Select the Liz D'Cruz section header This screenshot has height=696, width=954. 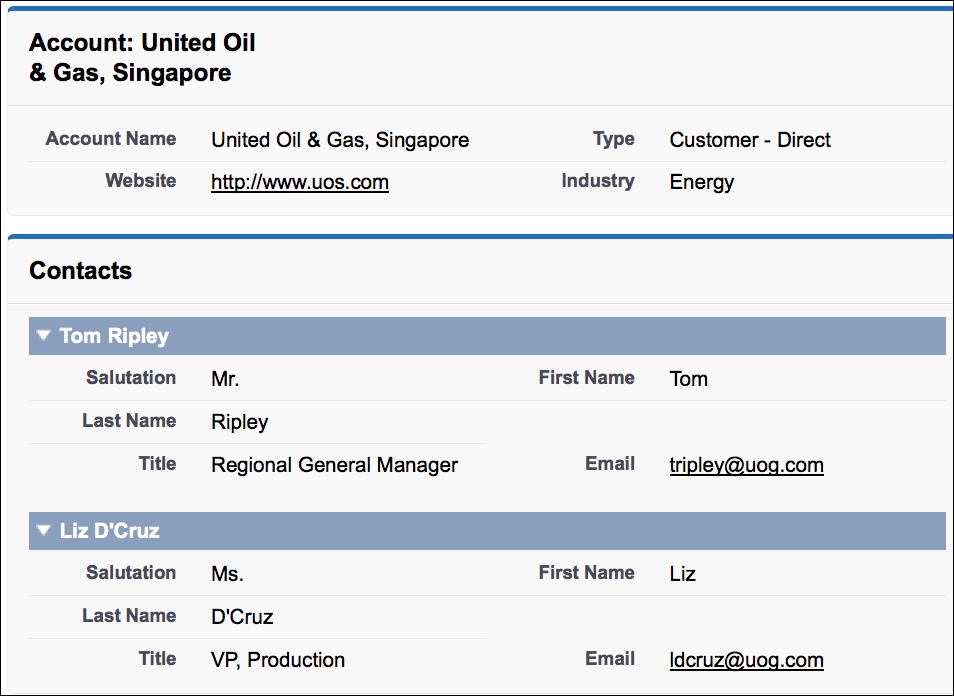coord(487,531)
